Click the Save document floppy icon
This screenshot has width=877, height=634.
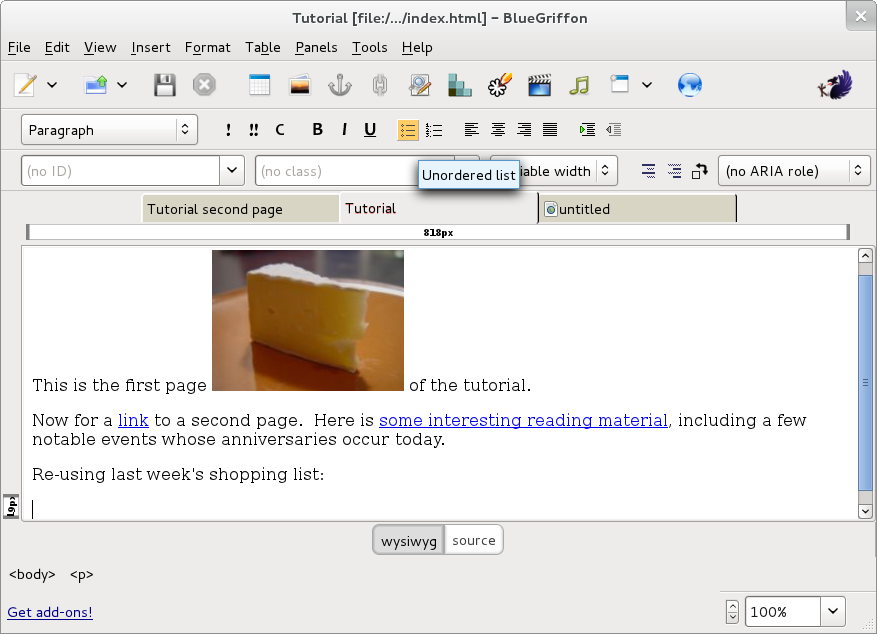click(165, 85)
